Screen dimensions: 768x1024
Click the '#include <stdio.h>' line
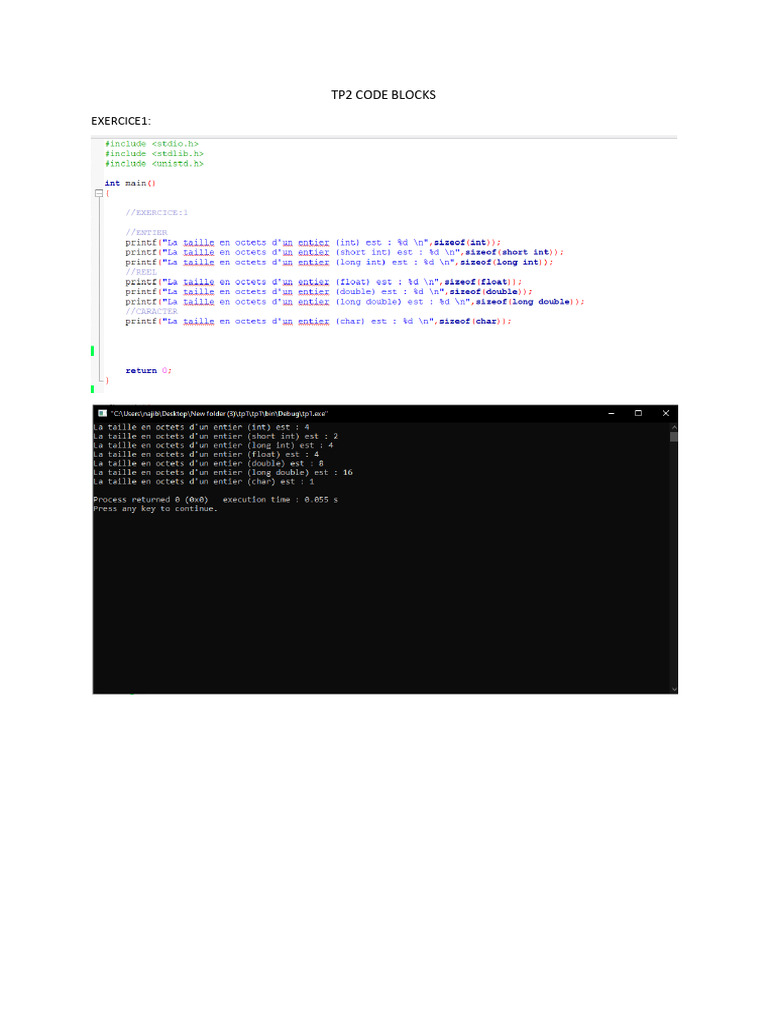click(152, 144)
